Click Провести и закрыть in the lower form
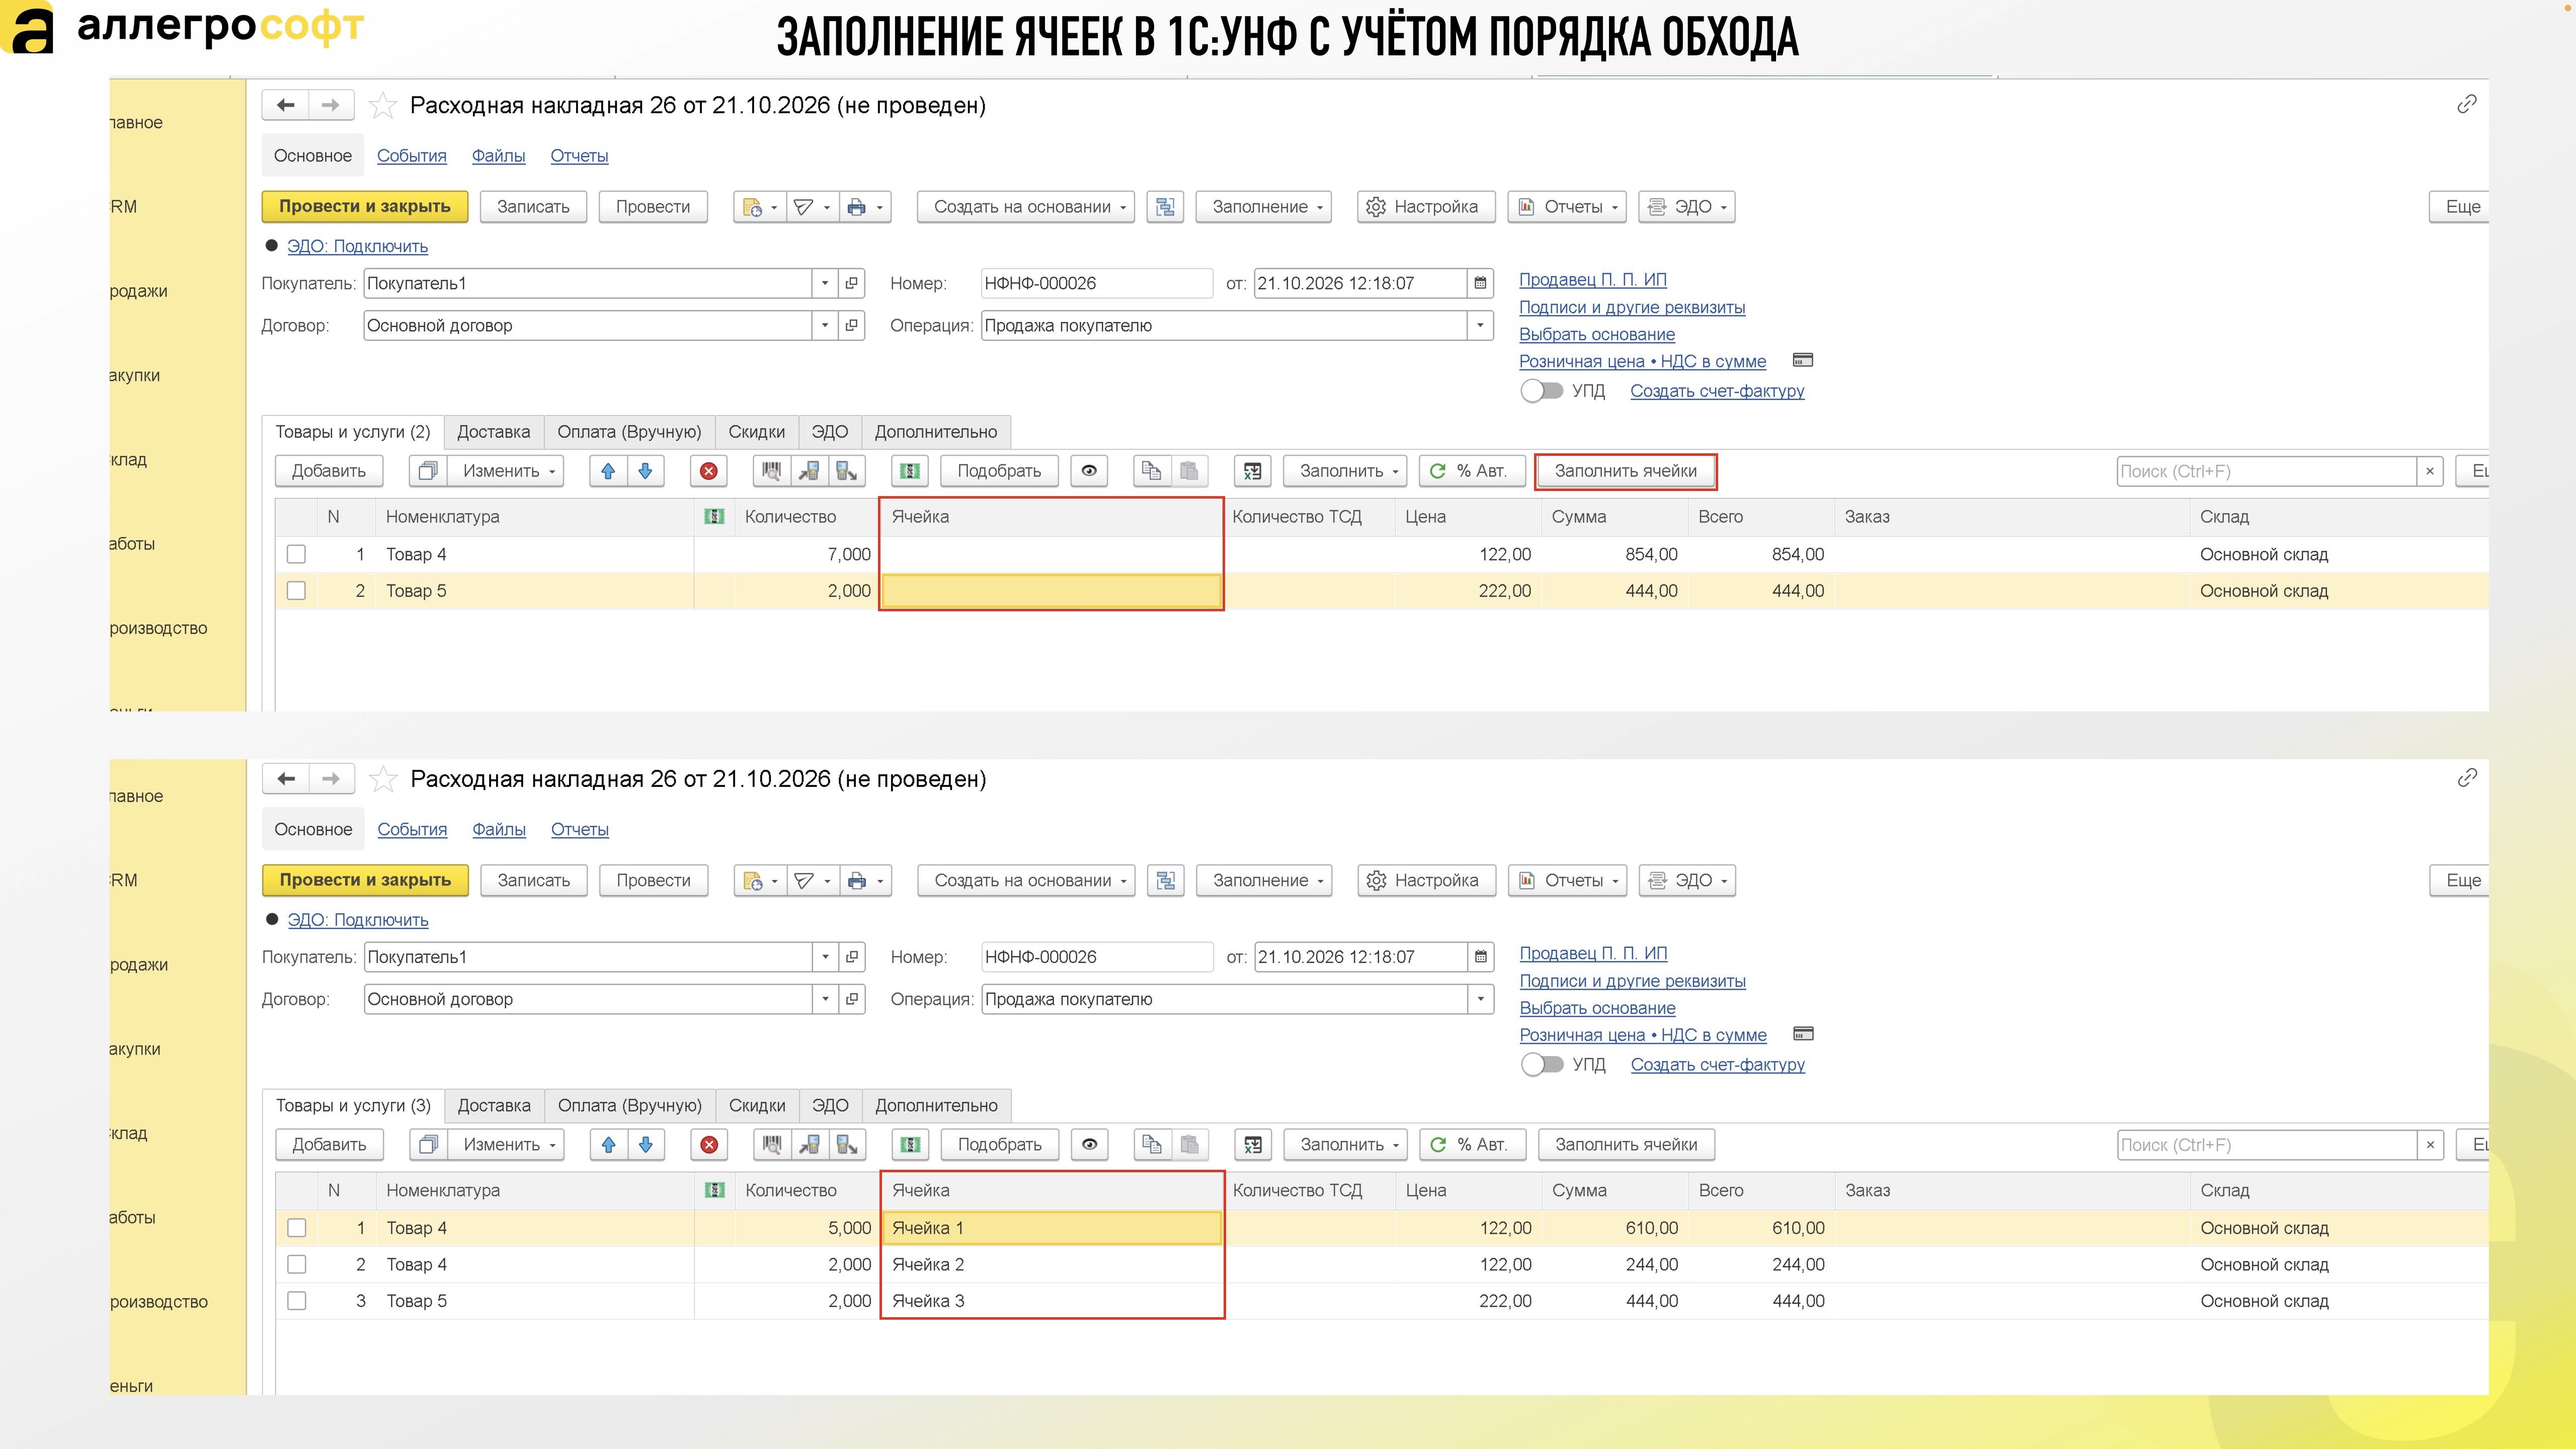 365,881
